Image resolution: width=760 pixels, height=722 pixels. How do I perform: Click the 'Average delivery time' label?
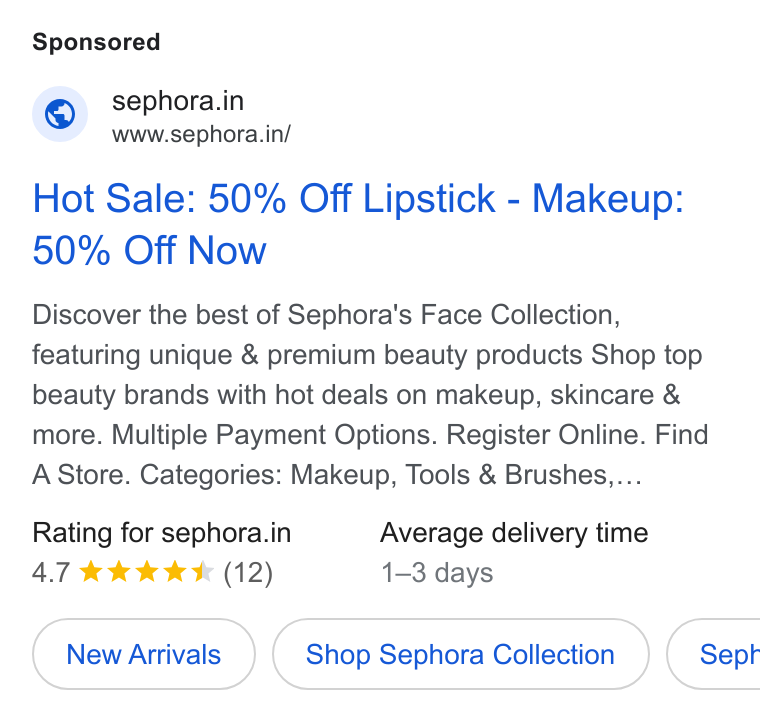(514, 533)
